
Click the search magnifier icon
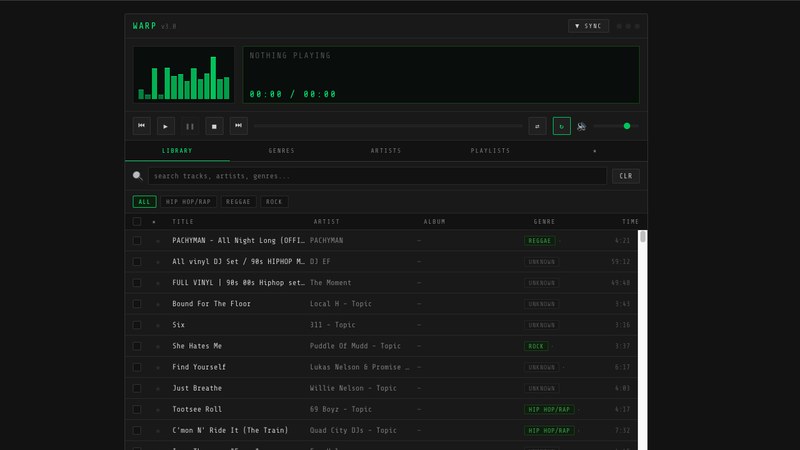click(x=137, y=176)
